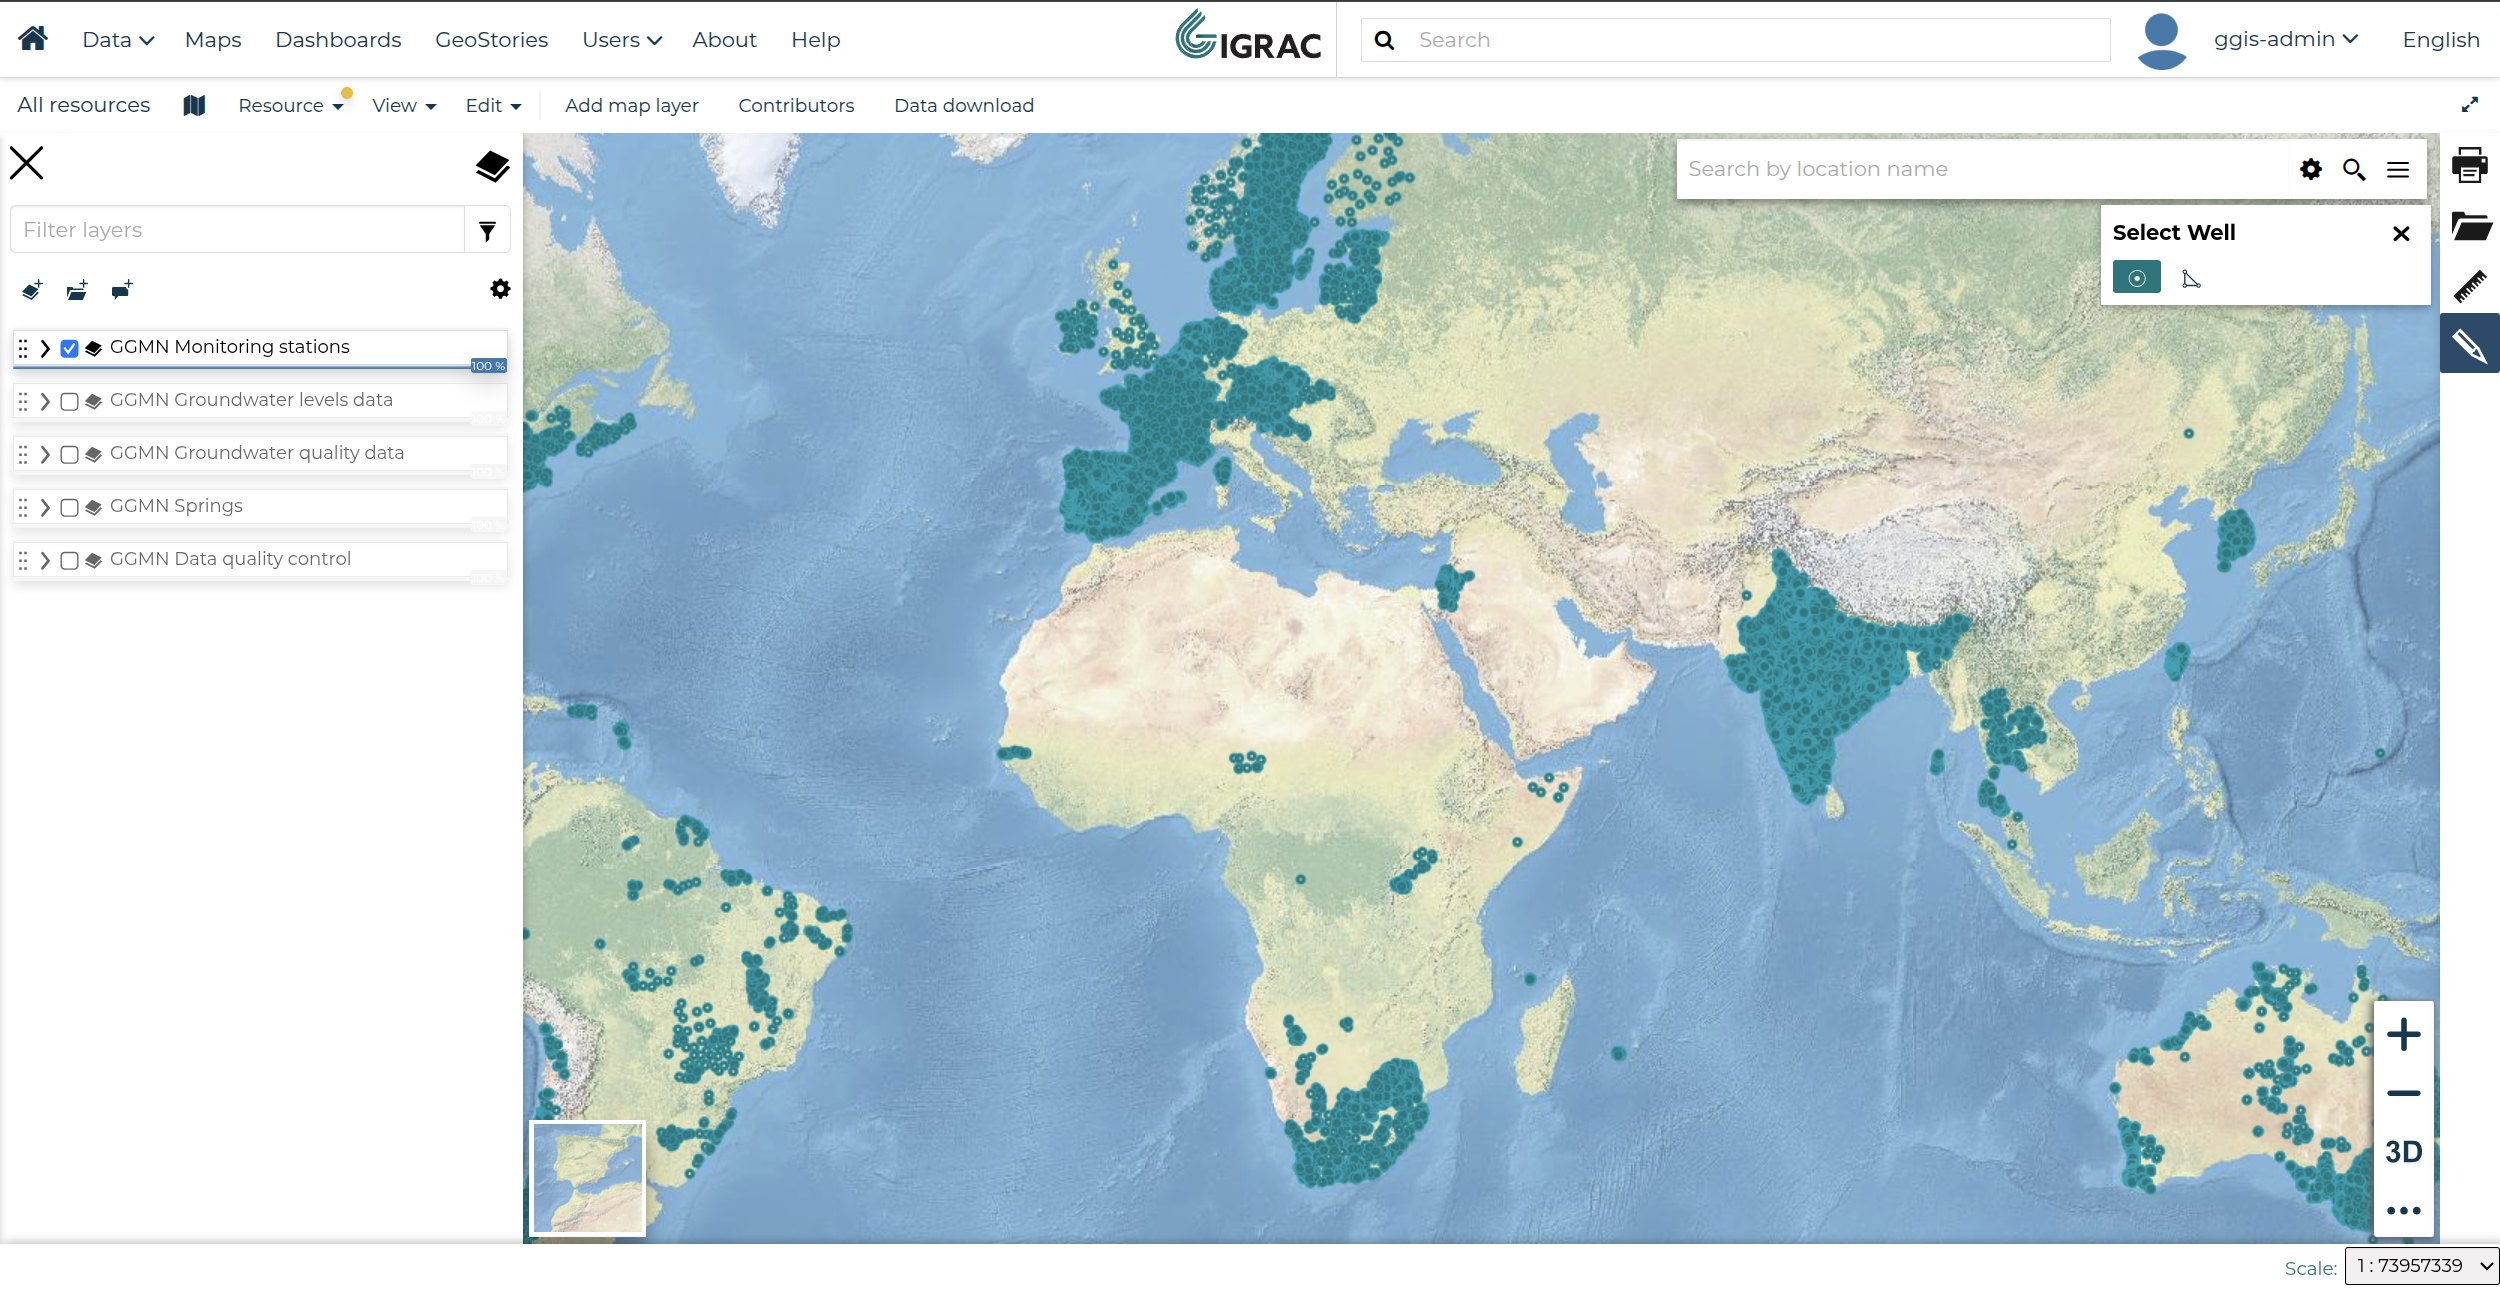
Task: Open the Scale dropdown
Action: [2421, 1266]
